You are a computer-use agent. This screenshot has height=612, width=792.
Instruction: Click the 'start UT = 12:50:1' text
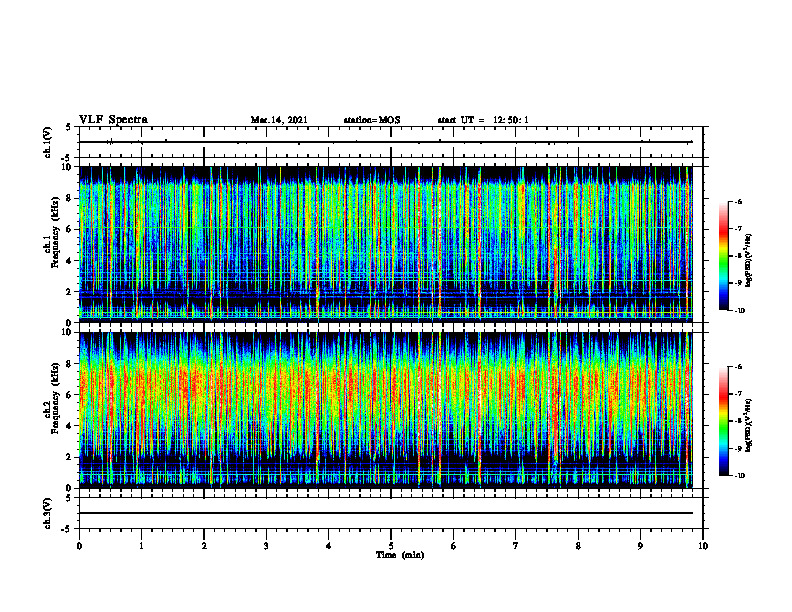coord(483,120)
